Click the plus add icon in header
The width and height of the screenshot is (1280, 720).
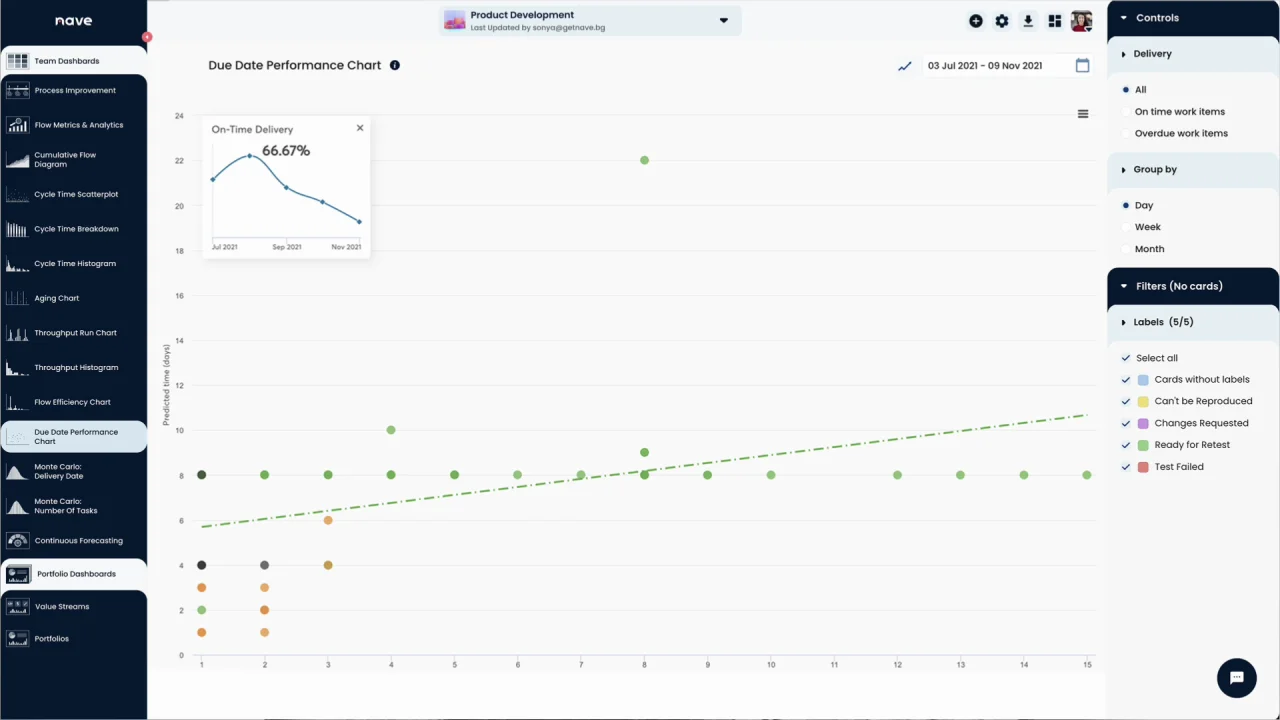point(976,21)
